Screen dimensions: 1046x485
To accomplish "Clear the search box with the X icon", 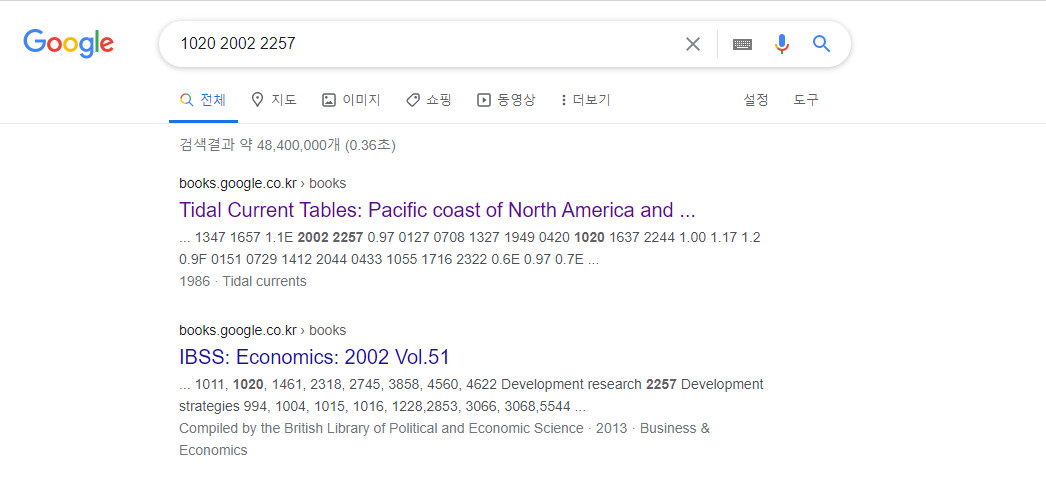I will [693, 44].
